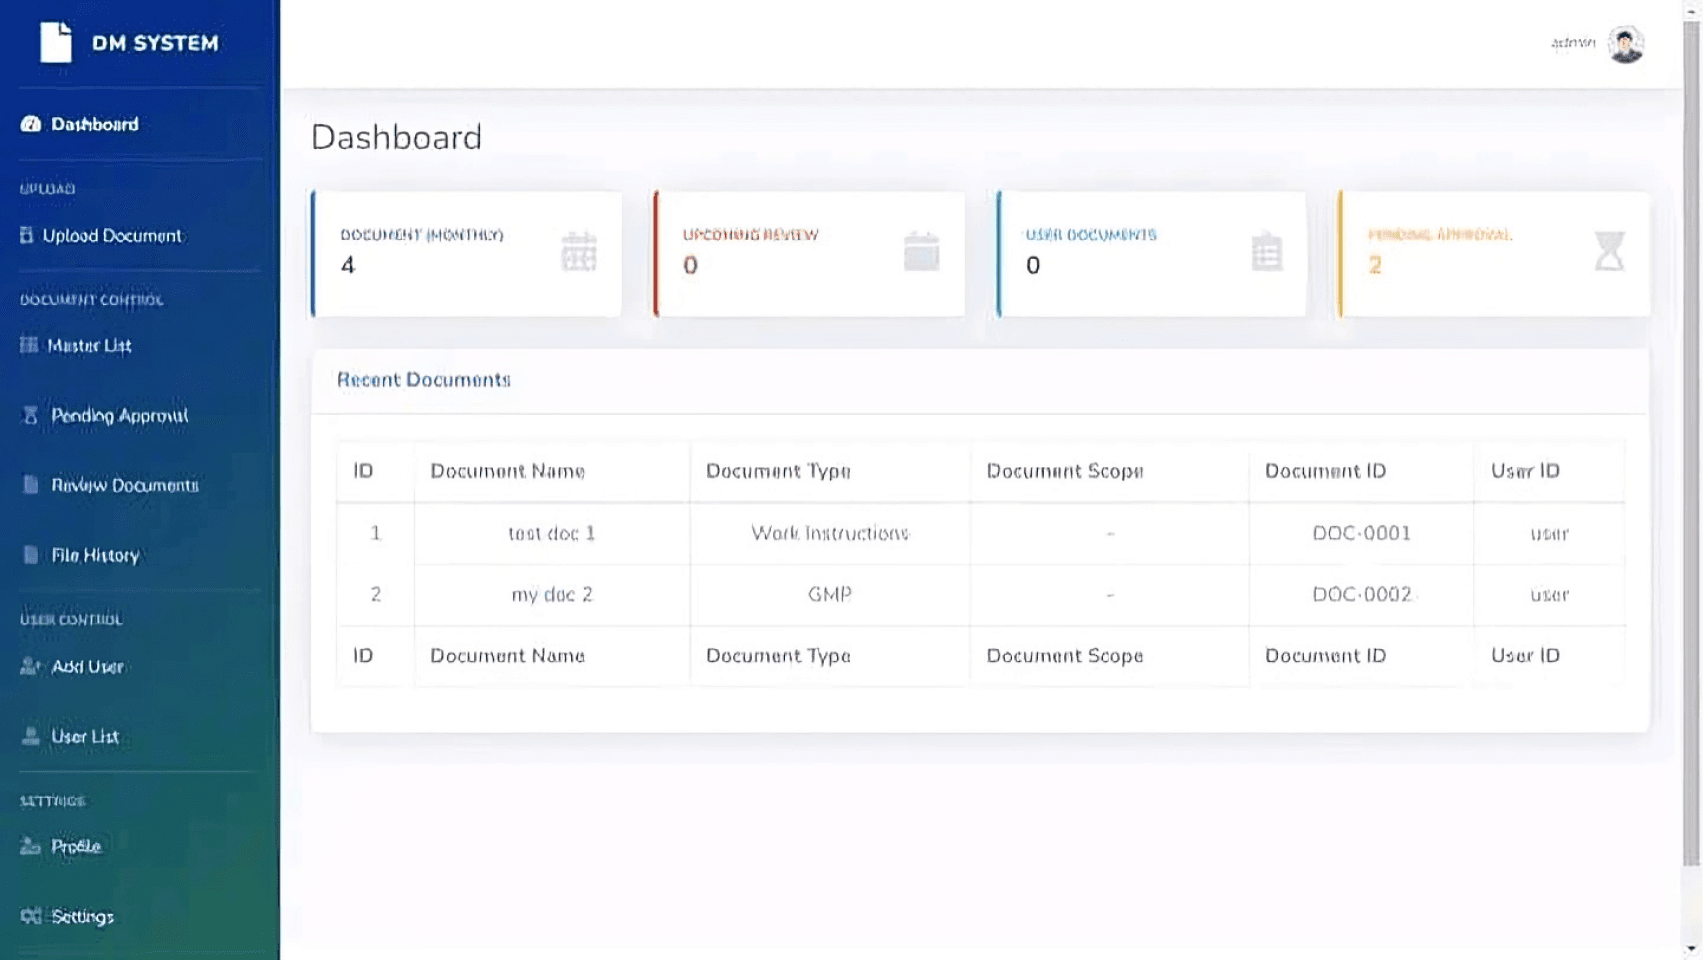Screen dimensions: 1703x960
Task: Click the calendar icon in Document Monthly card
Action: (579, 251)
